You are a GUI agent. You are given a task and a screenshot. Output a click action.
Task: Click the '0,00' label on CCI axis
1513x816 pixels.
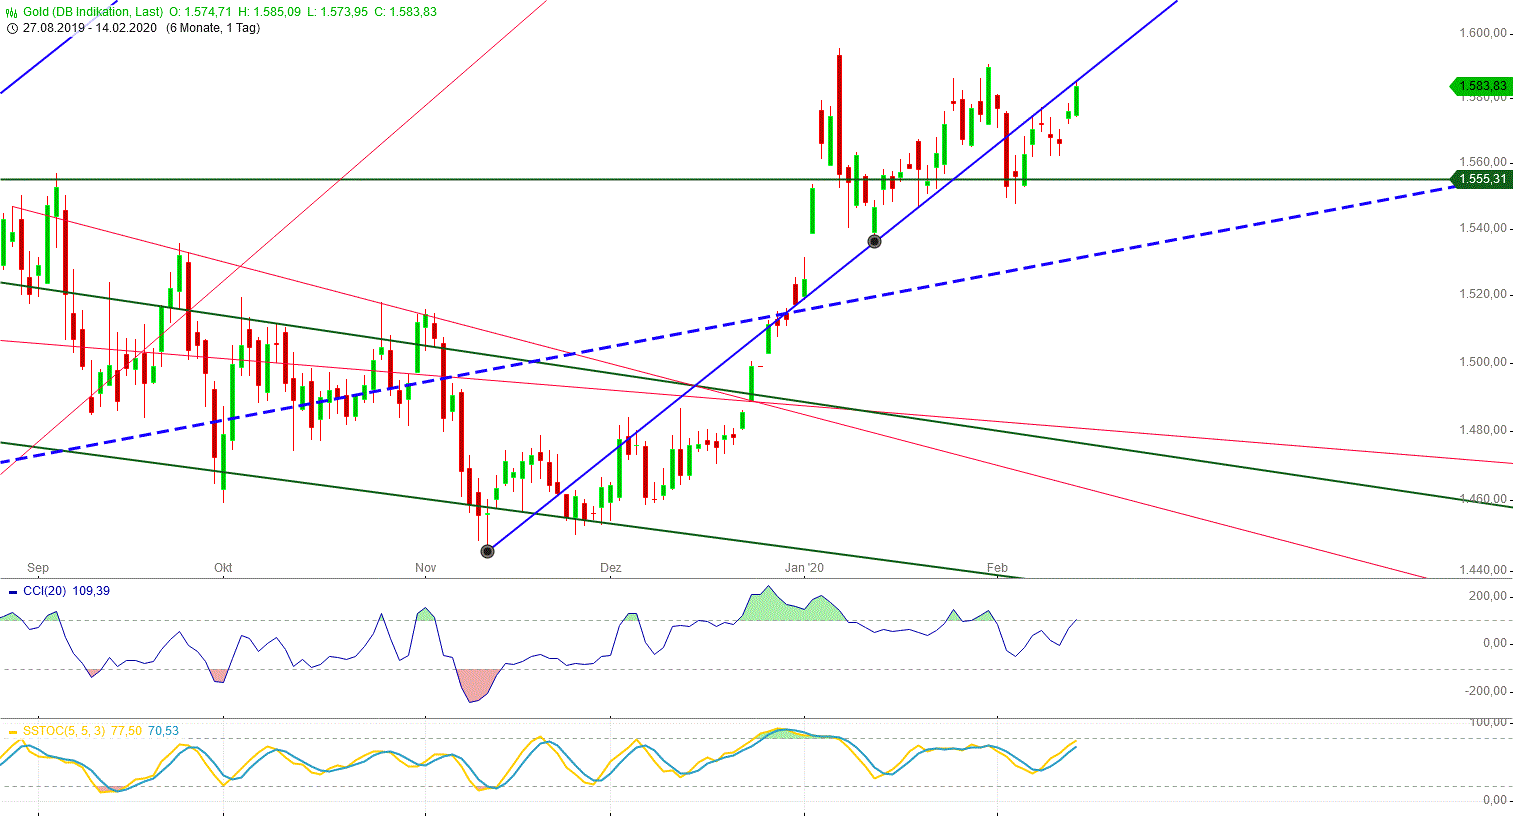pos(1494,643)
